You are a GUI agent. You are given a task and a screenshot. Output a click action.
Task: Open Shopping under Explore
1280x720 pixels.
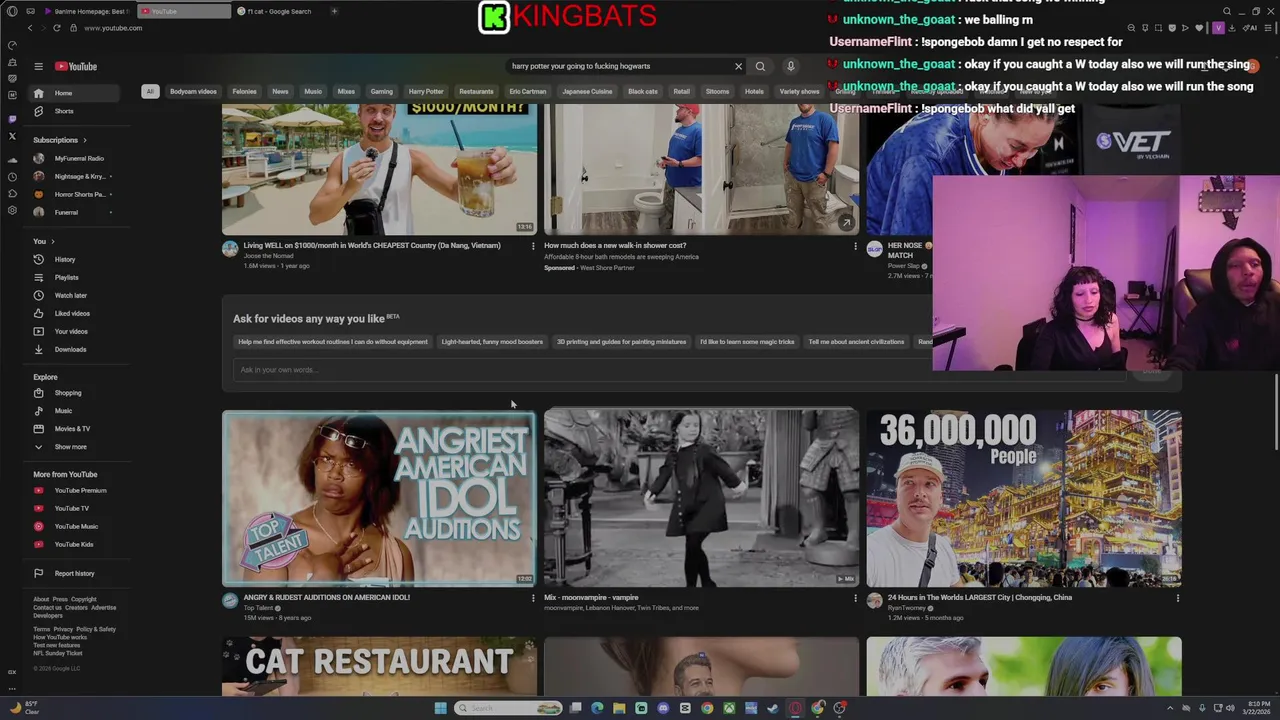76,393
